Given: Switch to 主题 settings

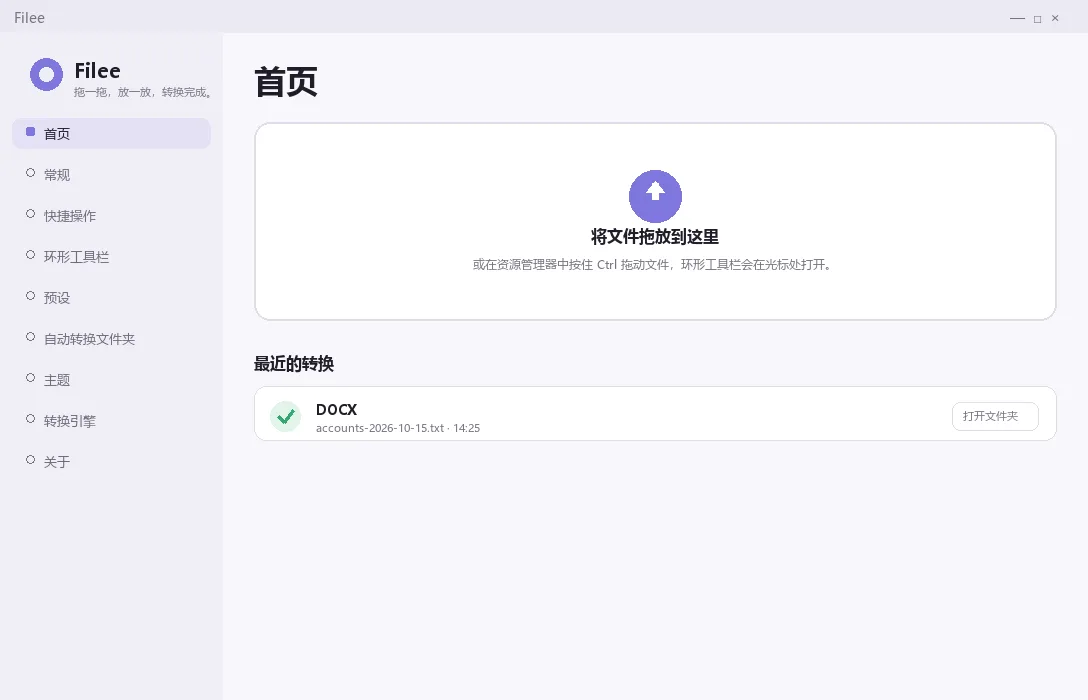Looking at the screenshot, I should (111, 379).
